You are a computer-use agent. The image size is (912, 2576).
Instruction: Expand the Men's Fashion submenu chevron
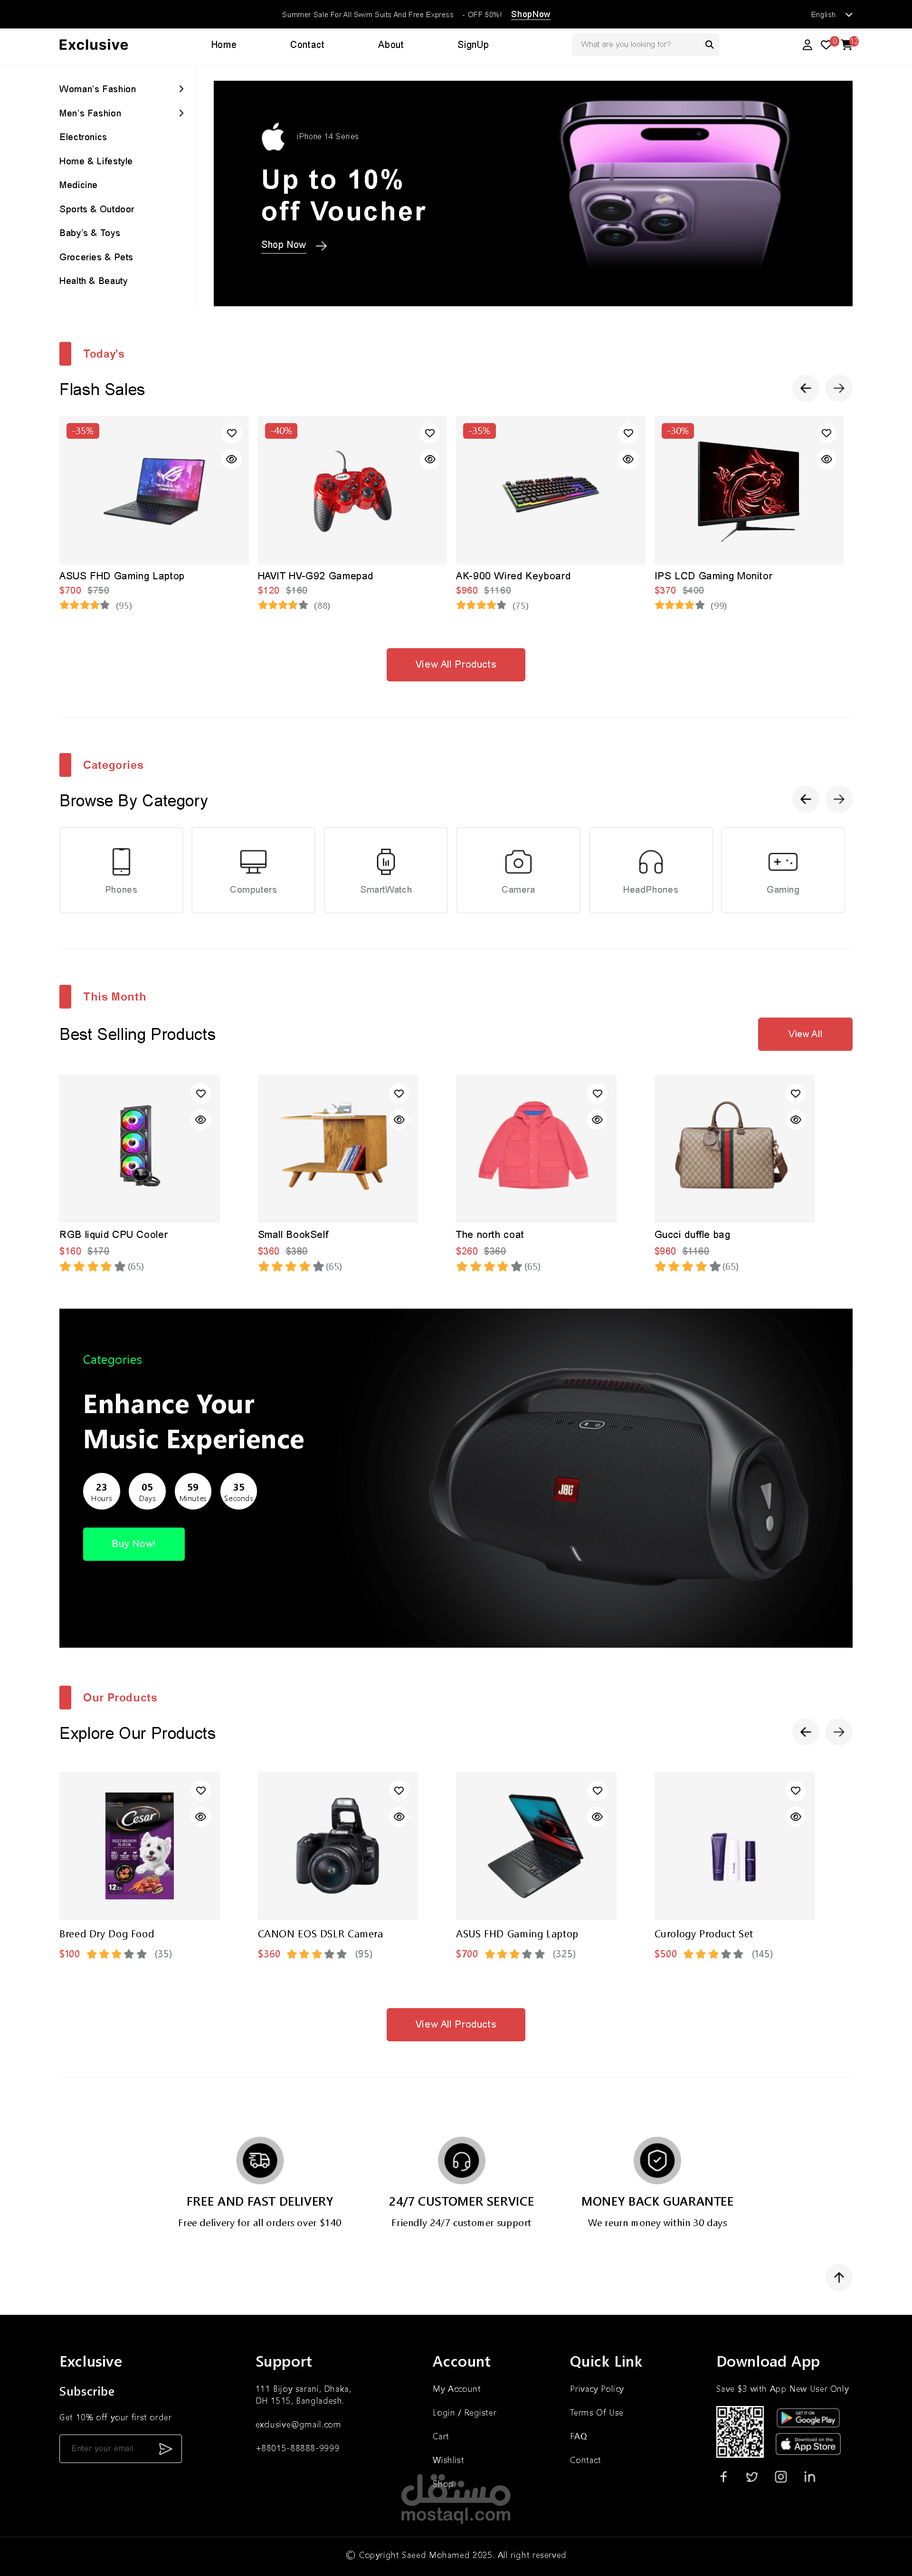point(181,113)
